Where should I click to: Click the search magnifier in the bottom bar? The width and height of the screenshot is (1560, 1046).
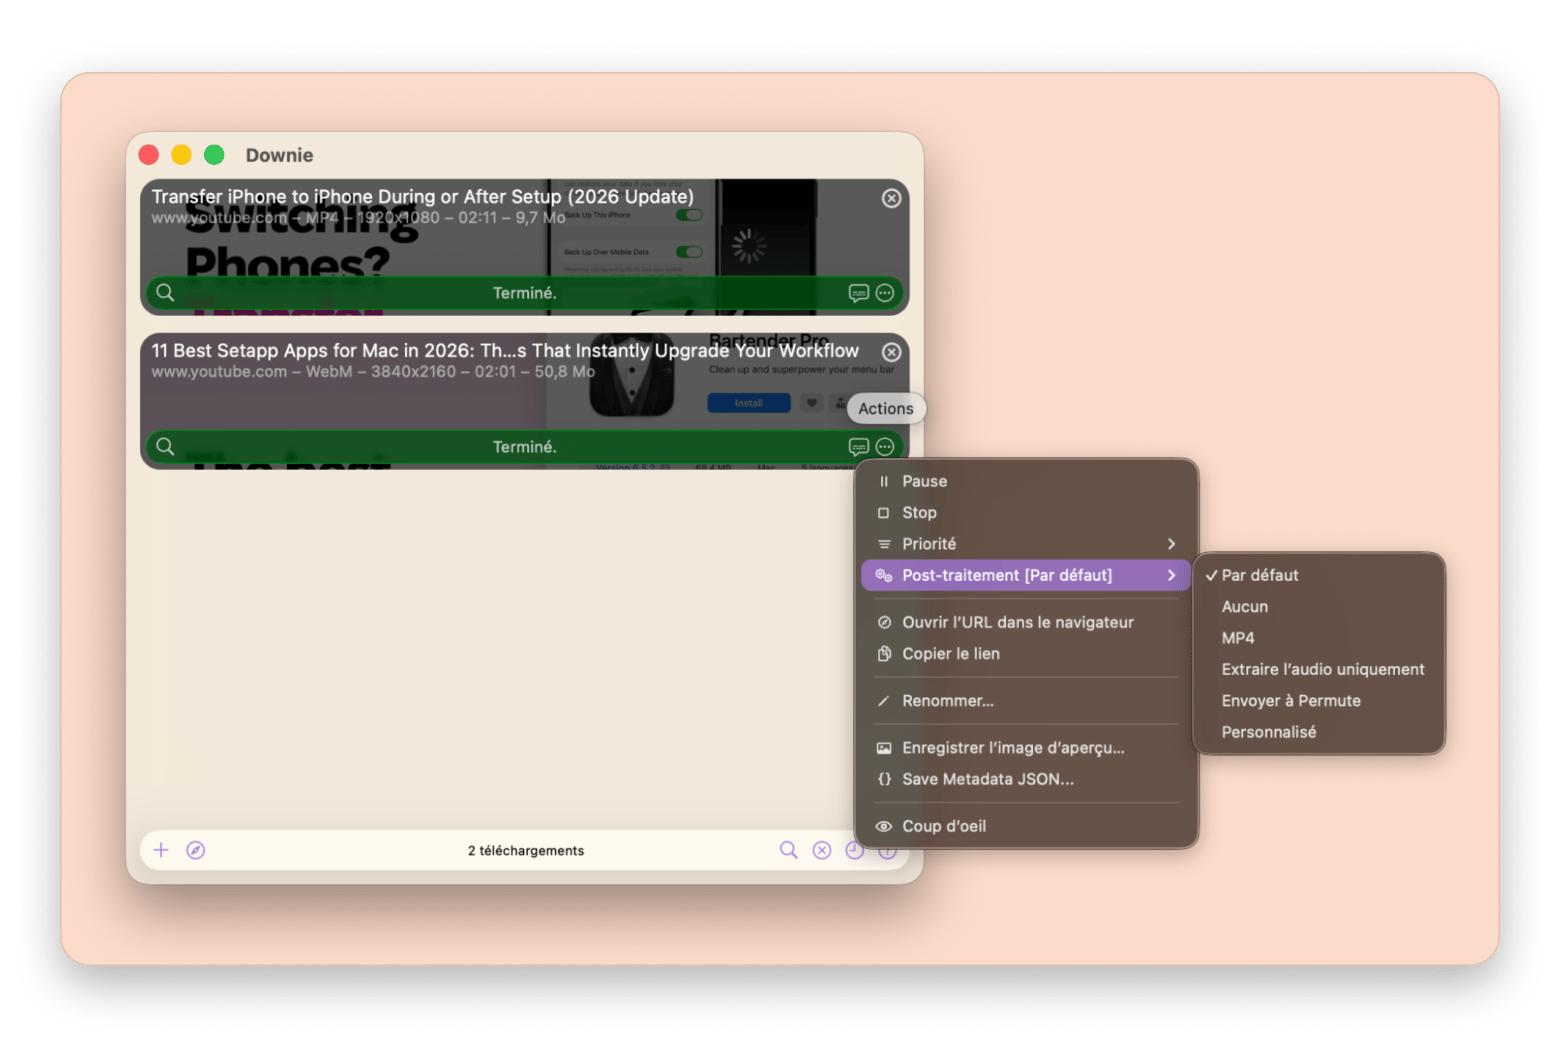788,850
